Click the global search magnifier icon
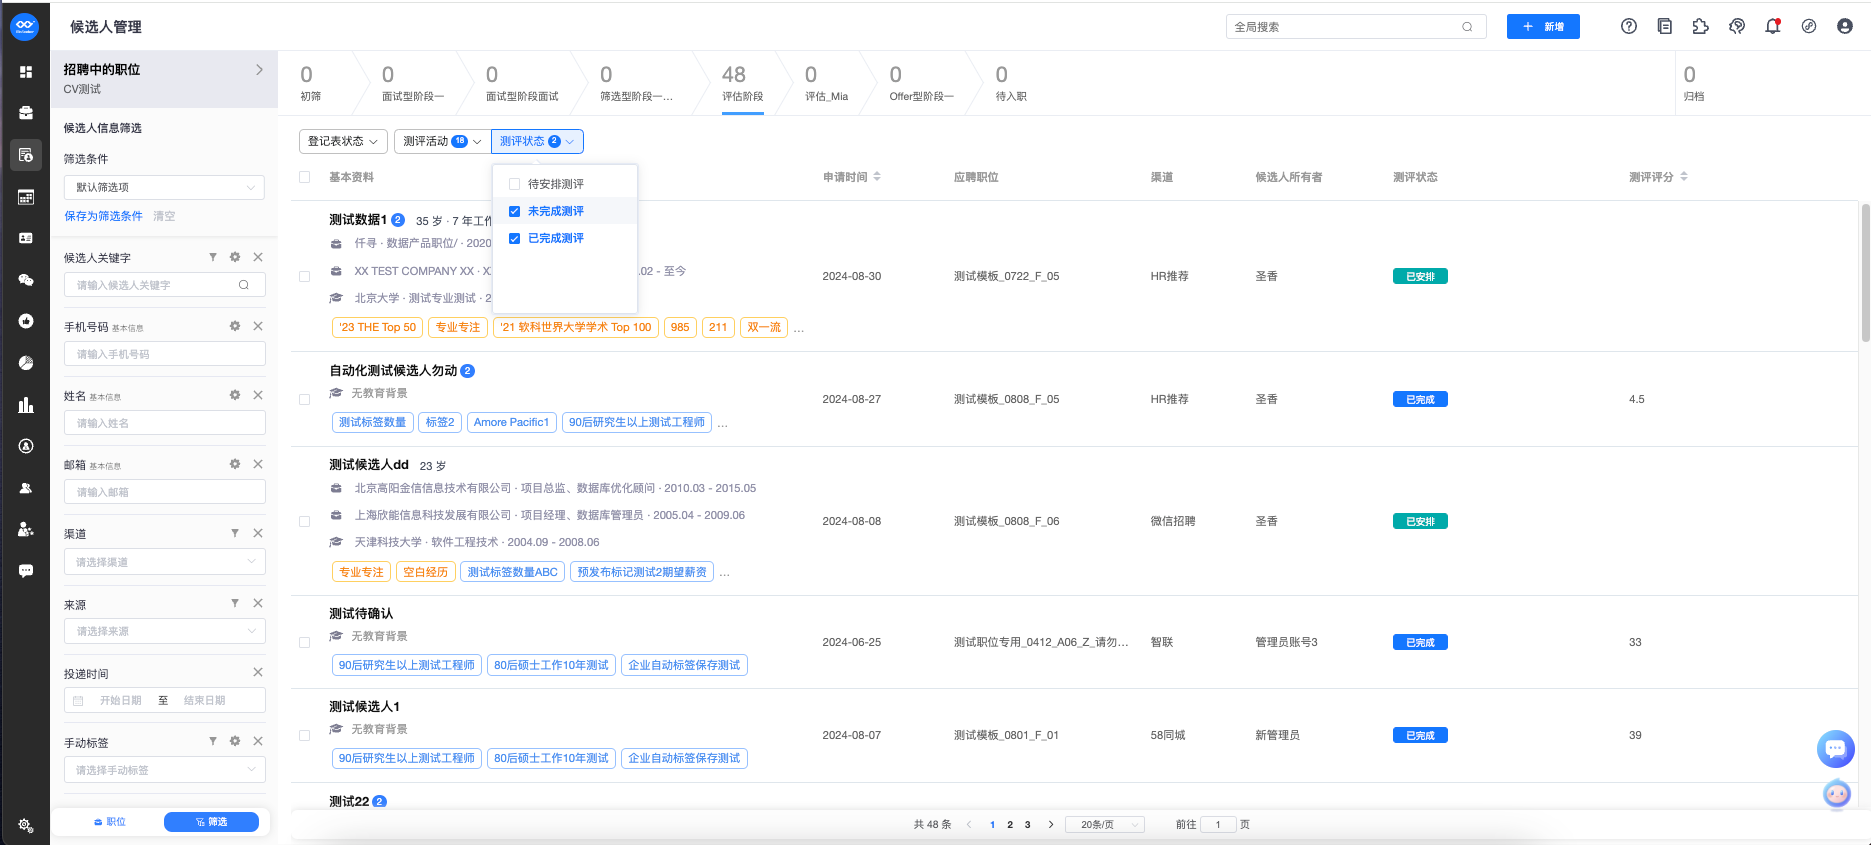The image size is (1871, 845). tap(1467, 27)
